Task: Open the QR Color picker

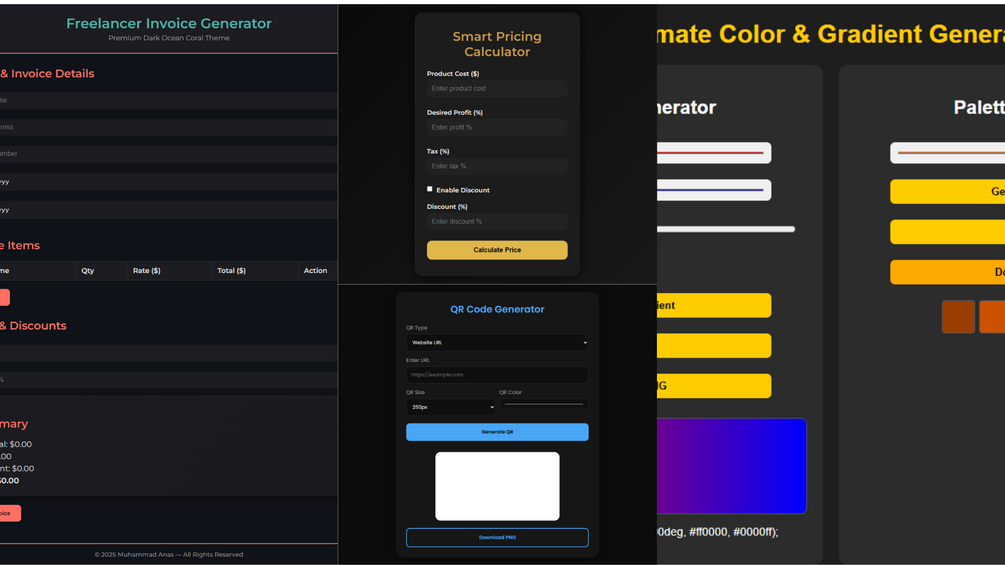Action: click(x=544, y=404)
